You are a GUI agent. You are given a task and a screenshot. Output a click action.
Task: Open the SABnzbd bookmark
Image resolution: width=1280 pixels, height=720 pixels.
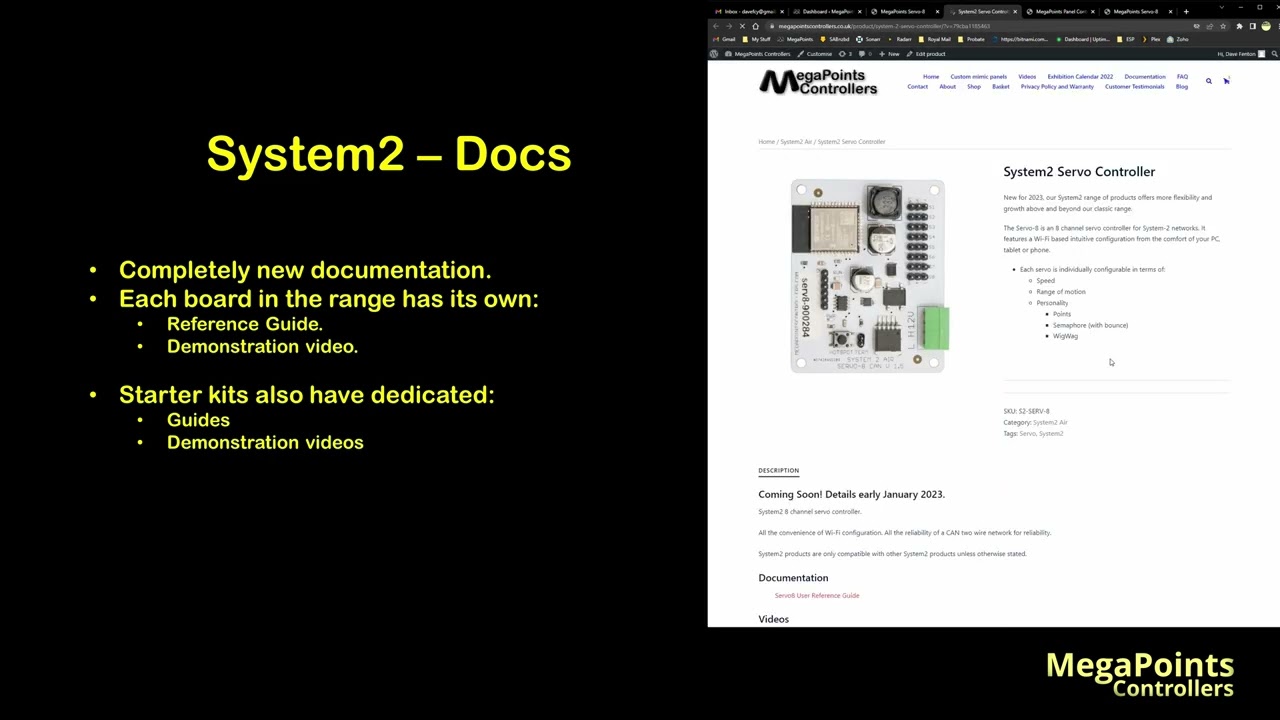[x=834, y=39]
